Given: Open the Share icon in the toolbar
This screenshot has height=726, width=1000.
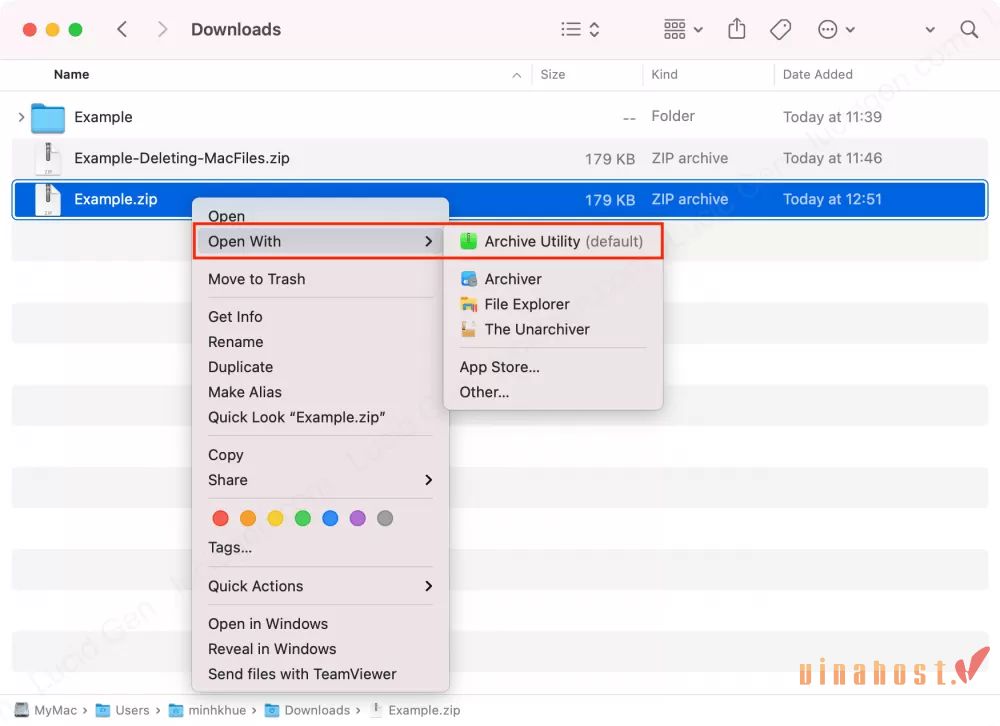Looking at the screenshot, I should coord(737,29).
